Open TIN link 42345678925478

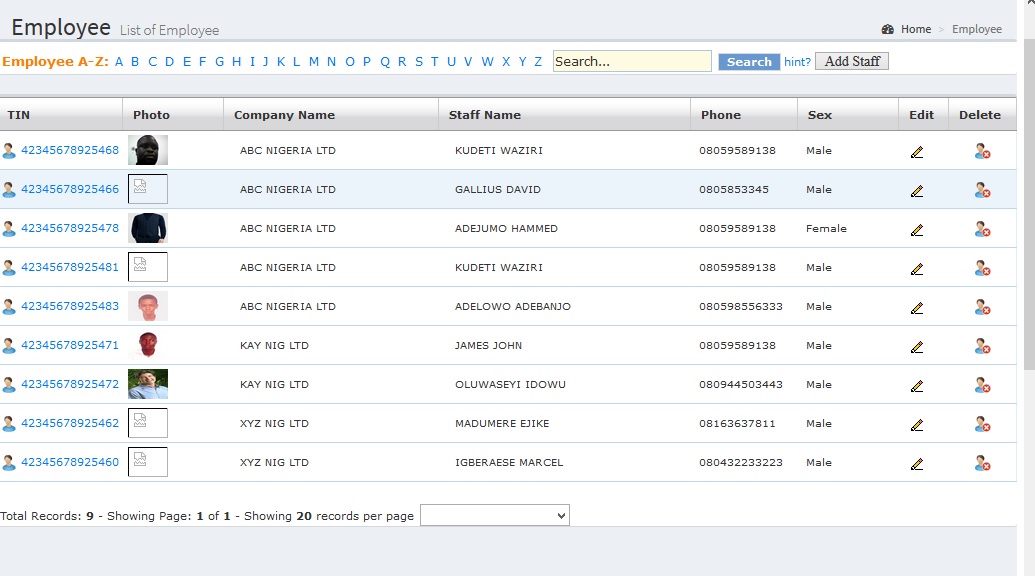pyautogui.click(x=70, y=228)
